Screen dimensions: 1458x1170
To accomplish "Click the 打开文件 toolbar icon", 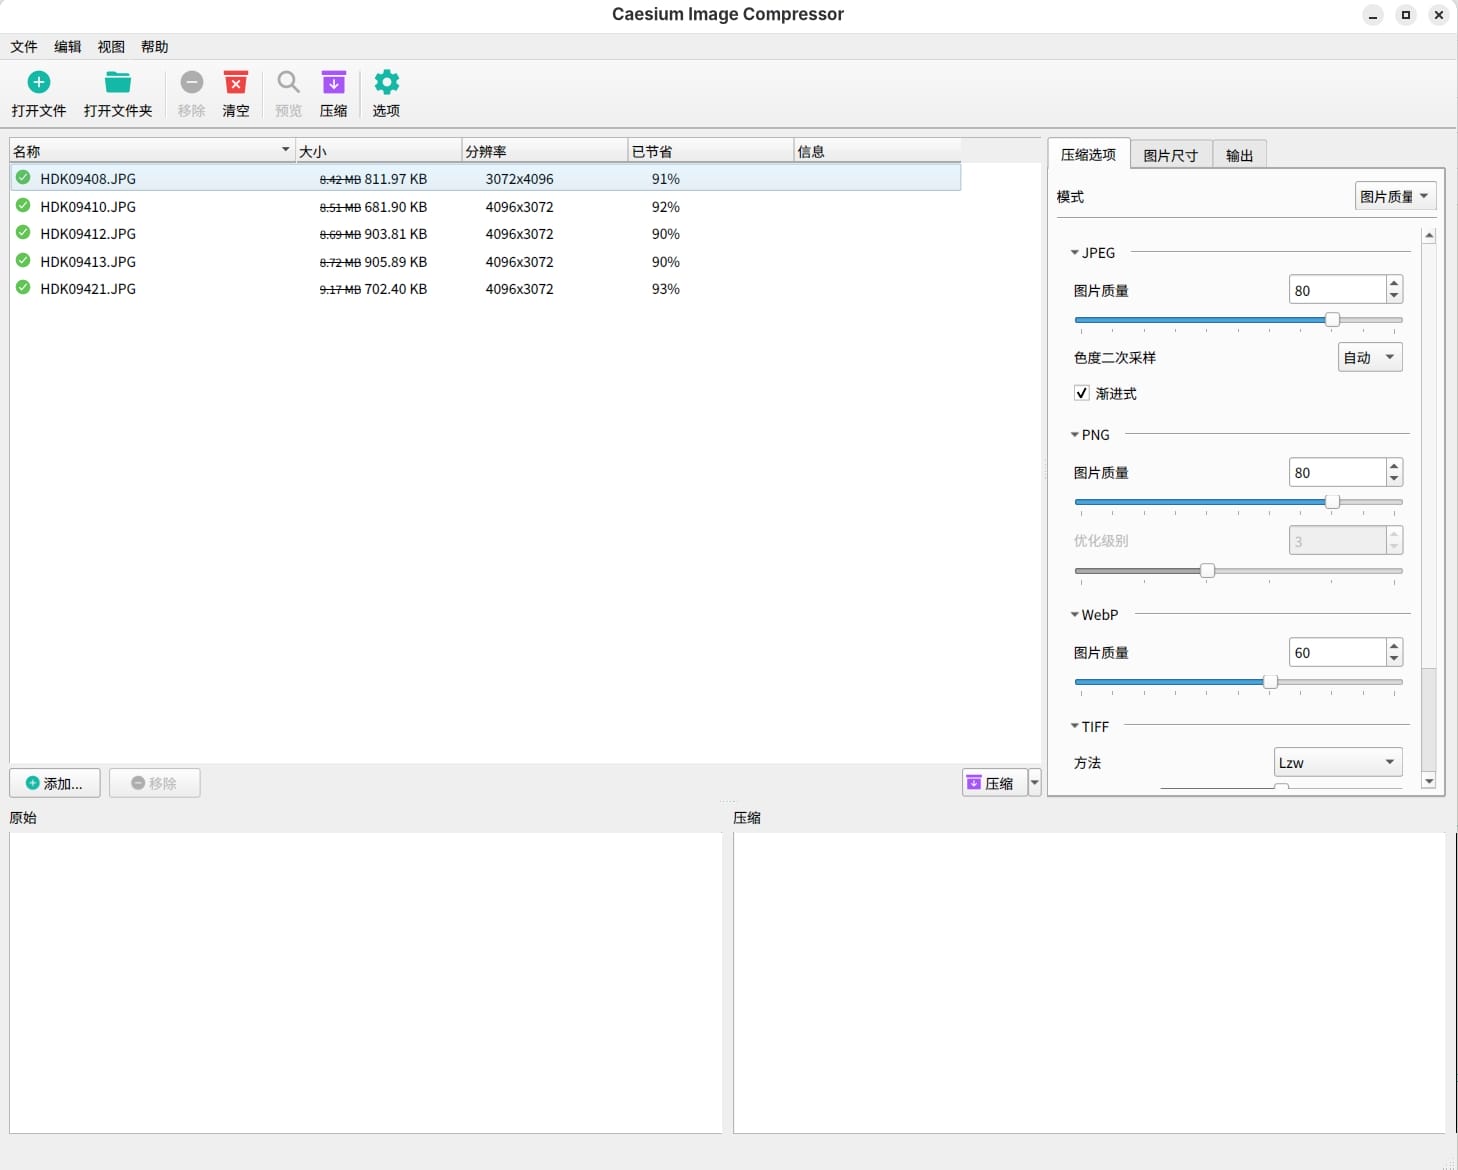I will click(39, 82).
